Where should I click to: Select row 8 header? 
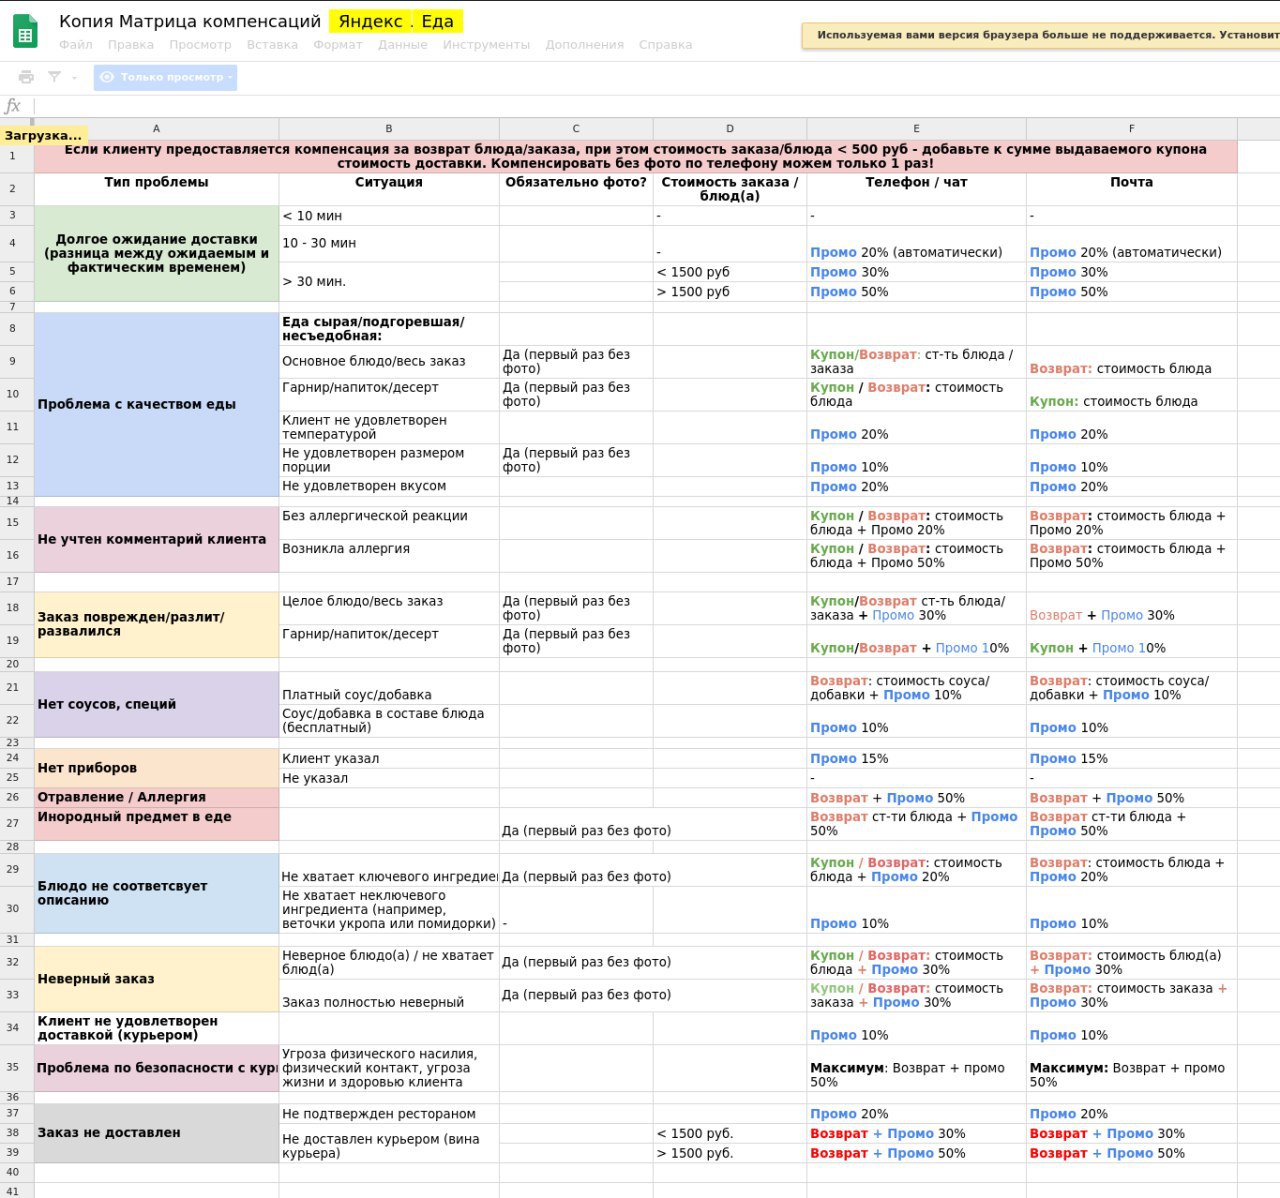point(13,328)
